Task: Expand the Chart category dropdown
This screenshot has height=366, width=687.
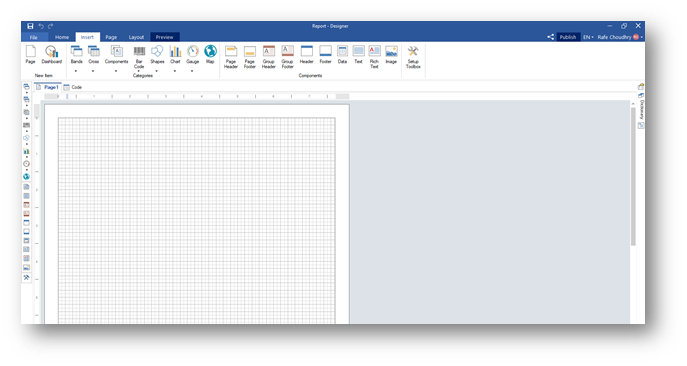Action: pos(175,71)
